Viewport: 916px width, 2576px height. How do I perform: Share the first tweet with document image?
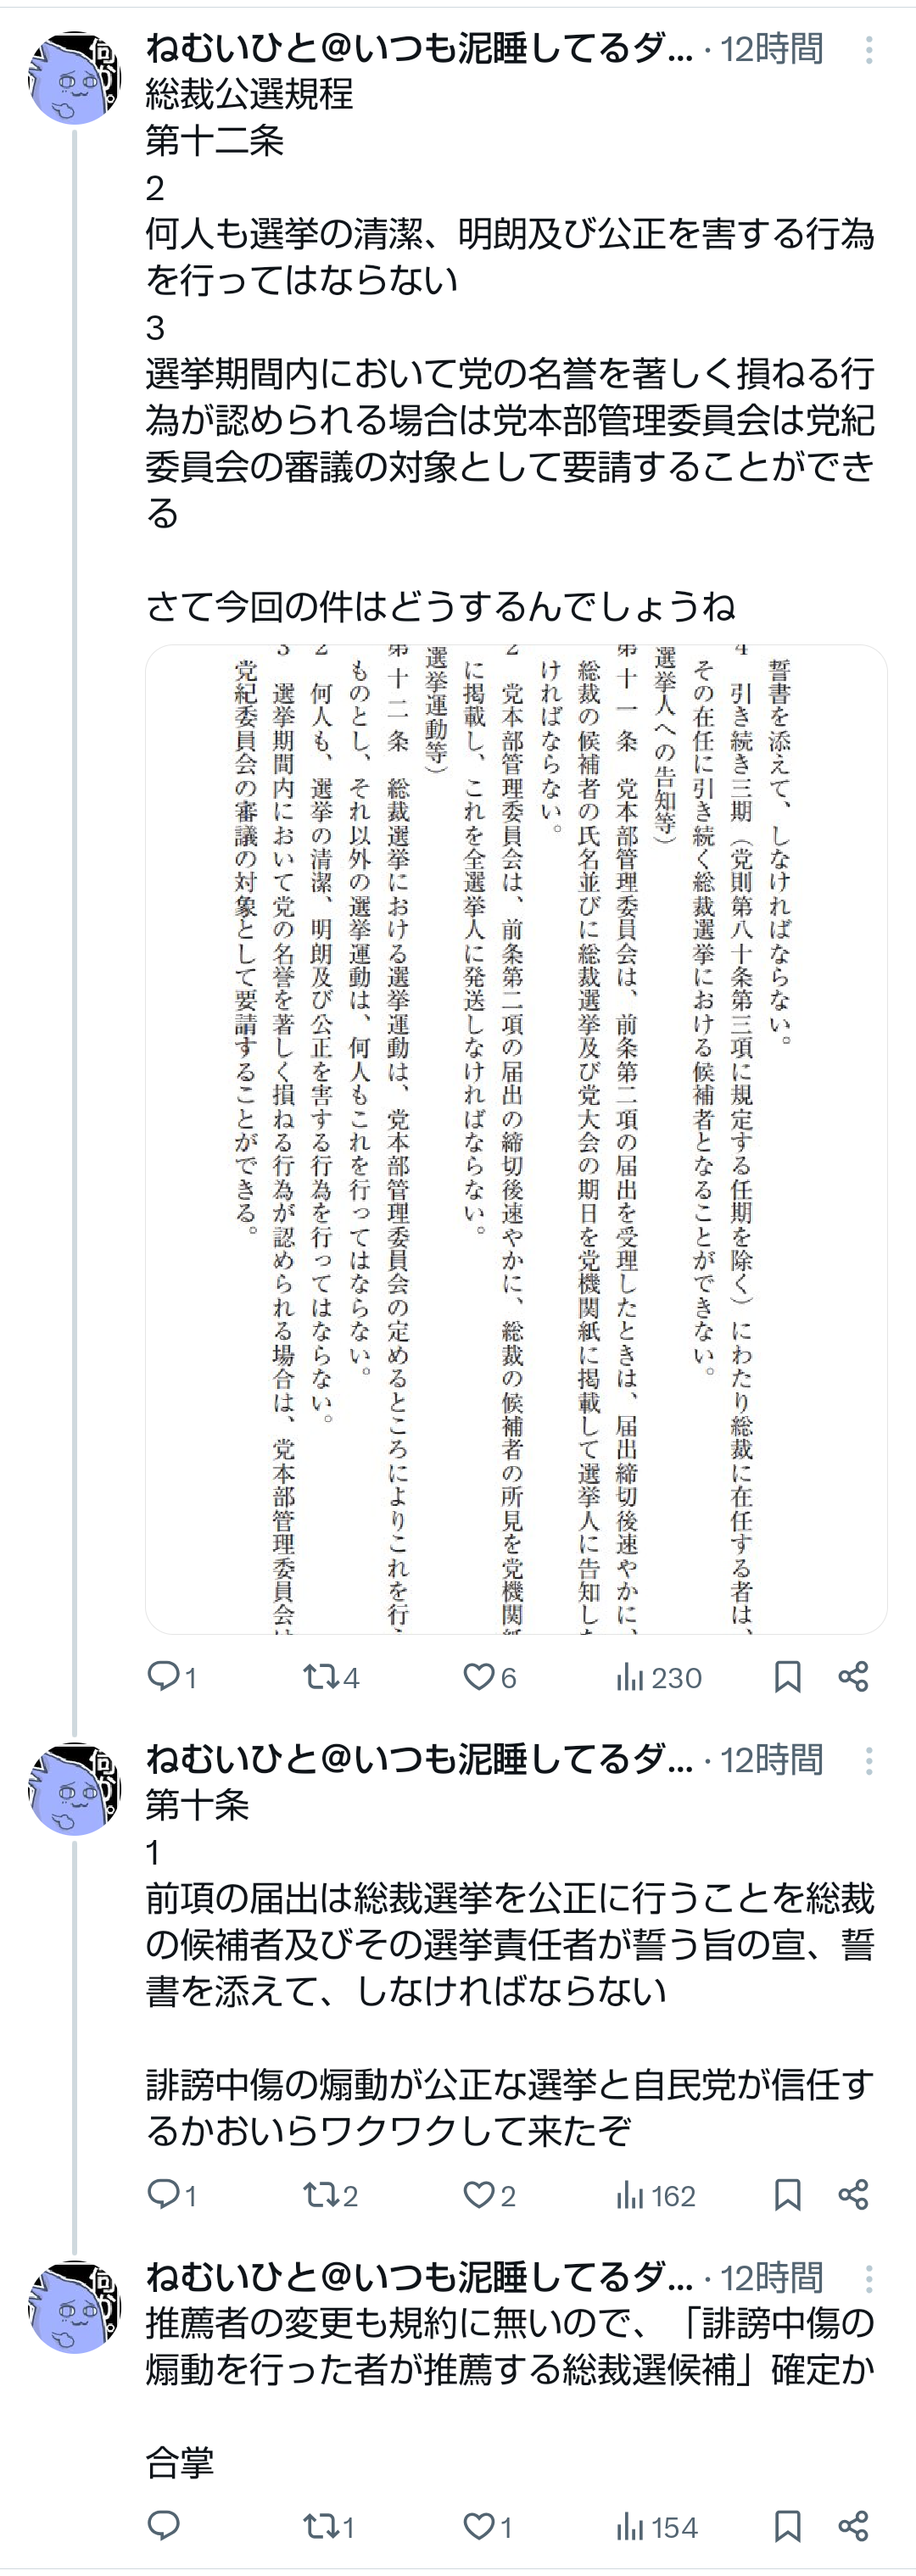853,1676
